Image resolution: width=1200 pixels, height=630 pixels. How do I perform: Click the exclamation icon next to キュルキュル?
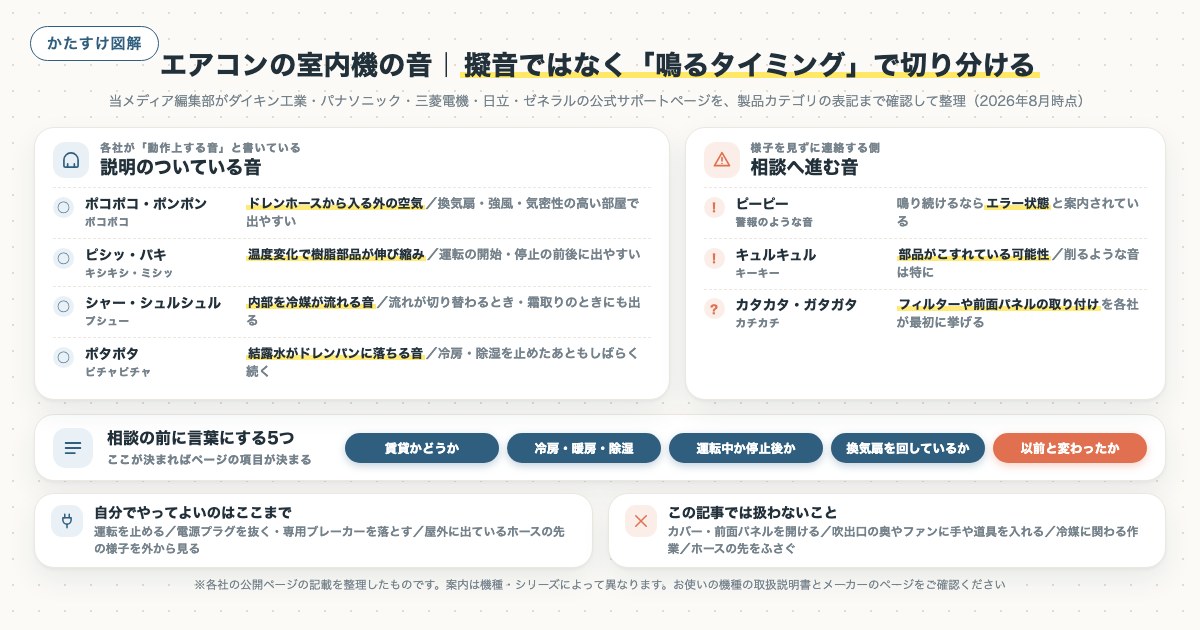click(714, 258)
